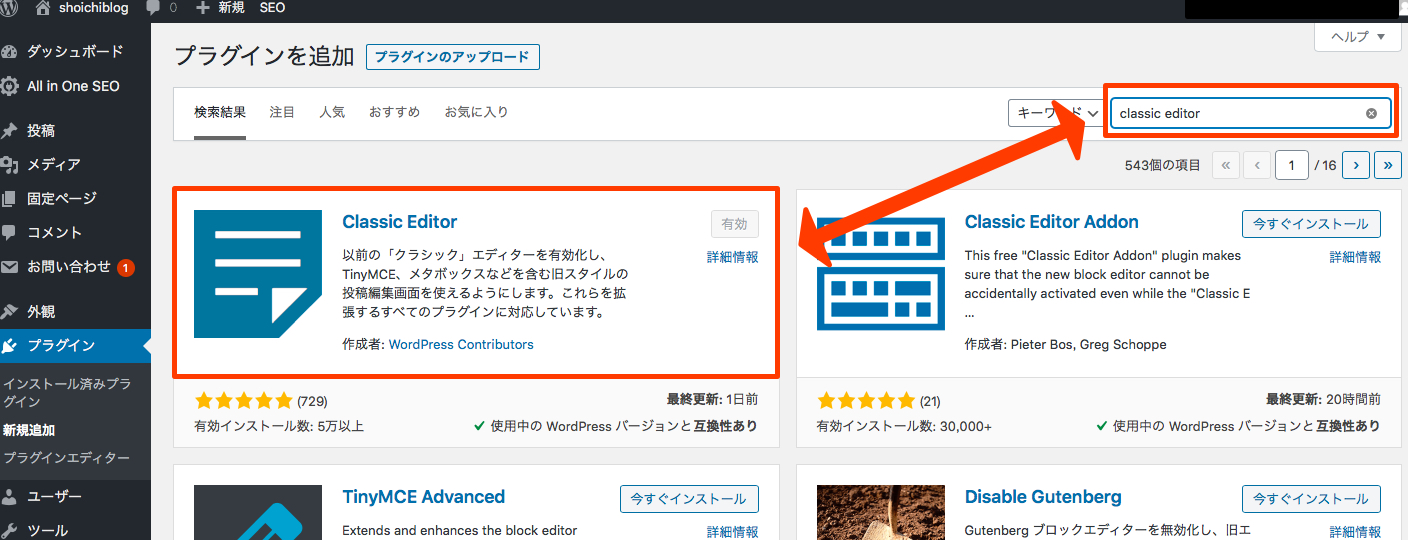Open the WordPress Contributors author link
Image resolution: width=1408 pixels, height=540 pixels.
point(461,345)
